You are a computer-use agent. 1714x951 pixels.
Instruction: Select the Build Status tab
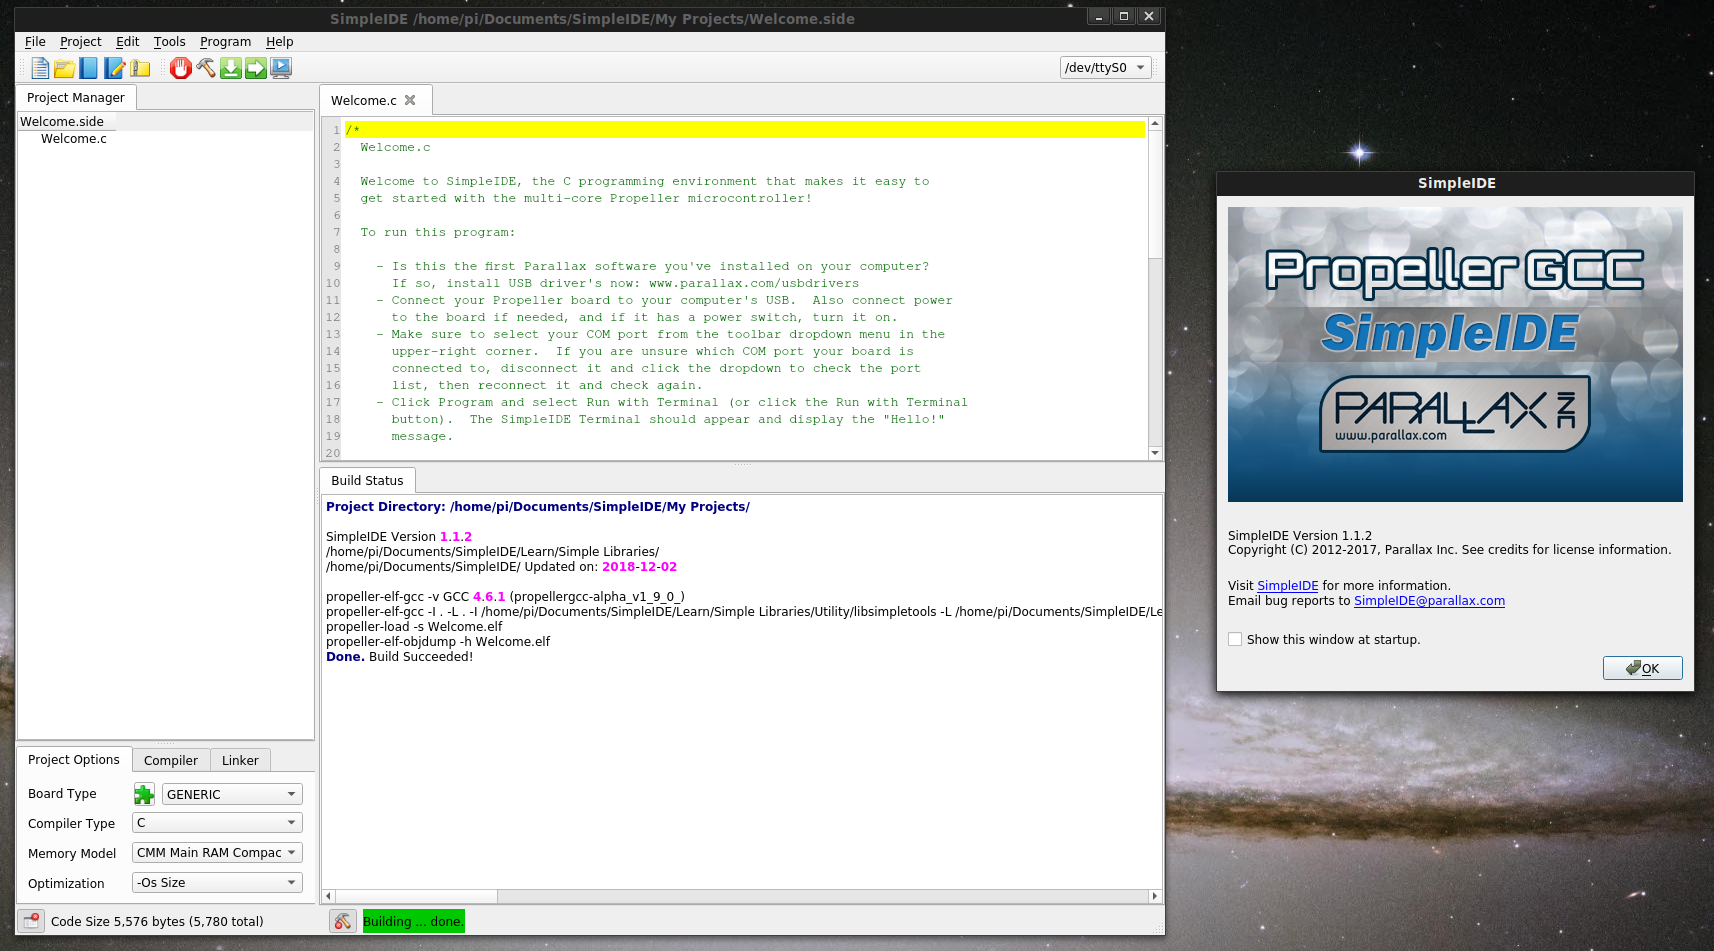(x=367, y=481)
